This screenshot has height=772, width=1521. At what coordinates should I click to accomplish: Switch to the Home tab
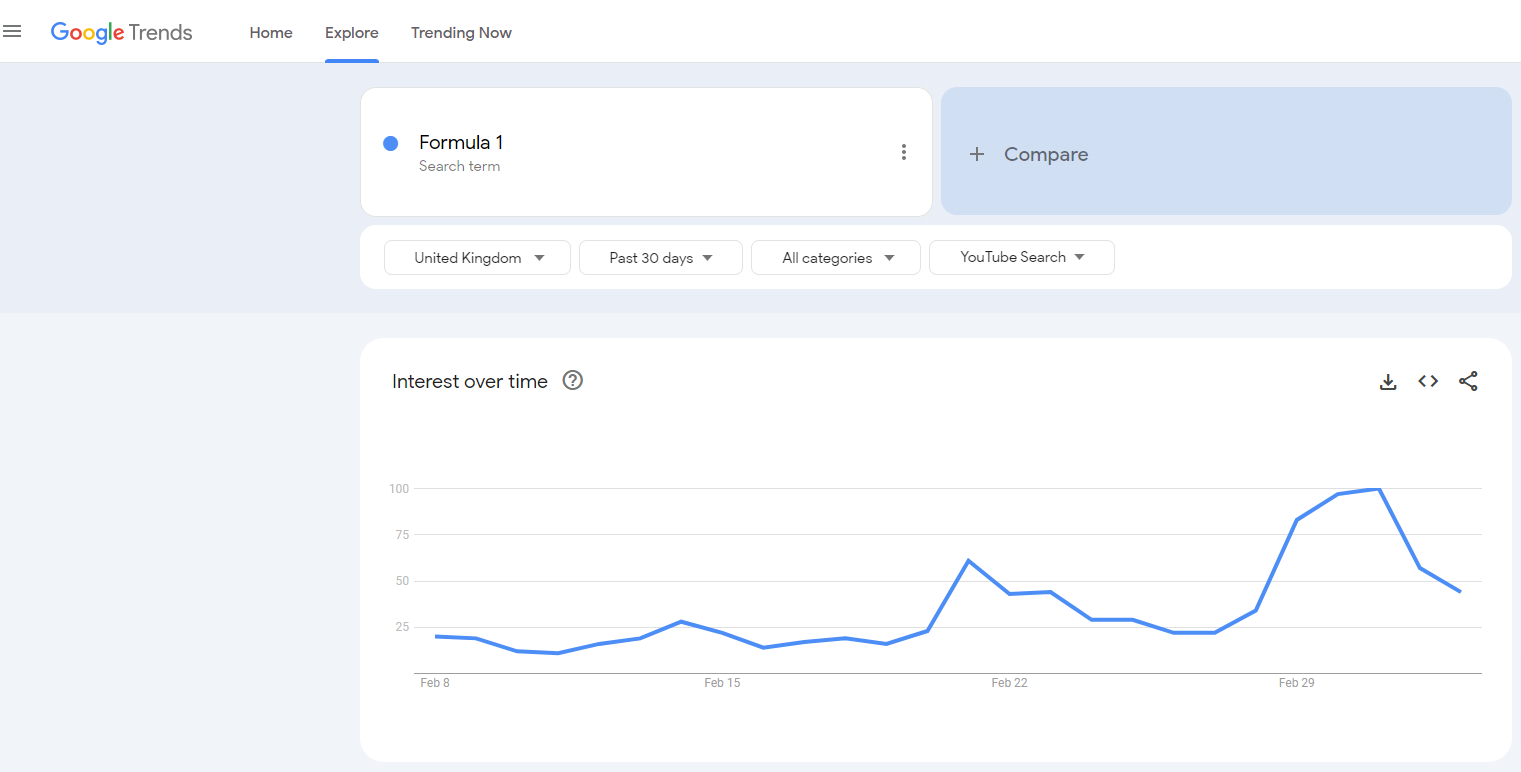click(270, 32)
